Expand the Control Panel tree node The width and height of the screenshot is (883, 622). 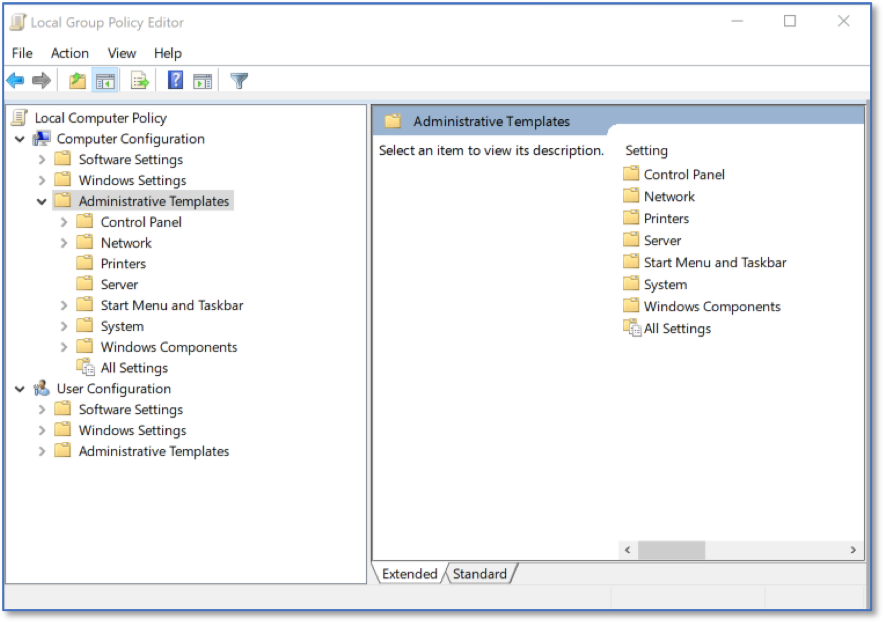point(64,222)
